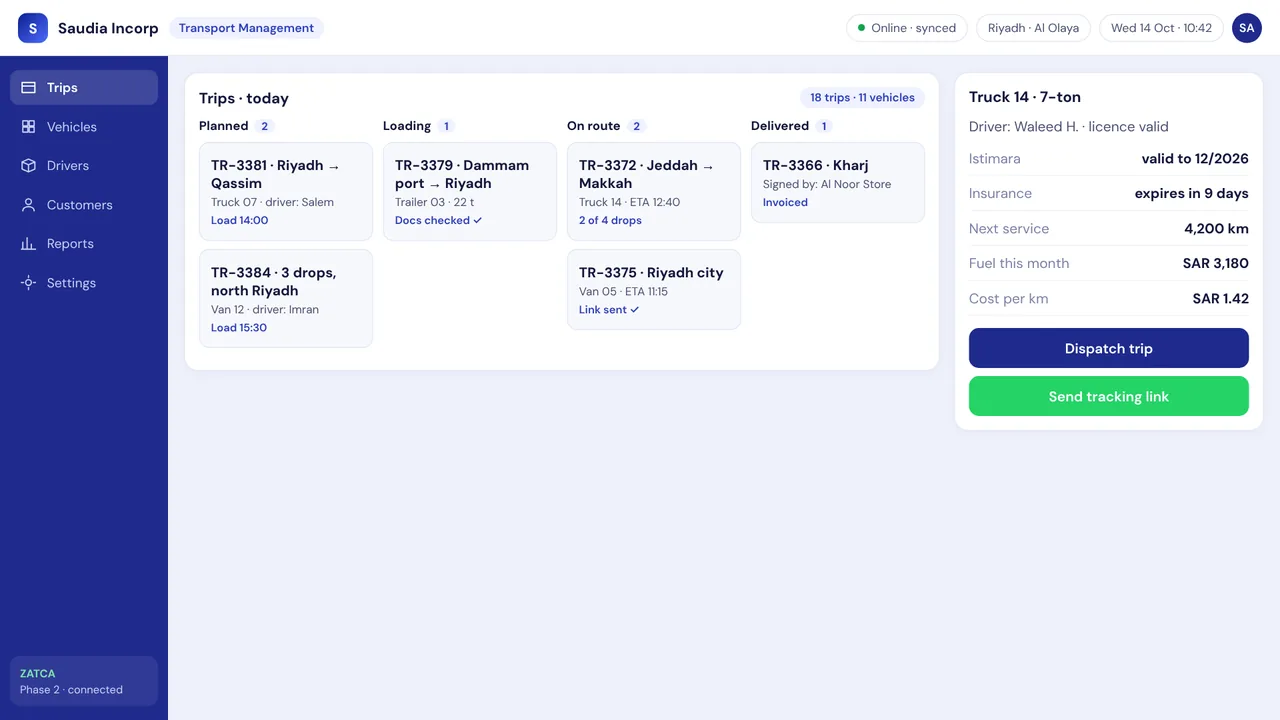
Task: Click the Loading count badge 1
Action: tap(447, 126)
